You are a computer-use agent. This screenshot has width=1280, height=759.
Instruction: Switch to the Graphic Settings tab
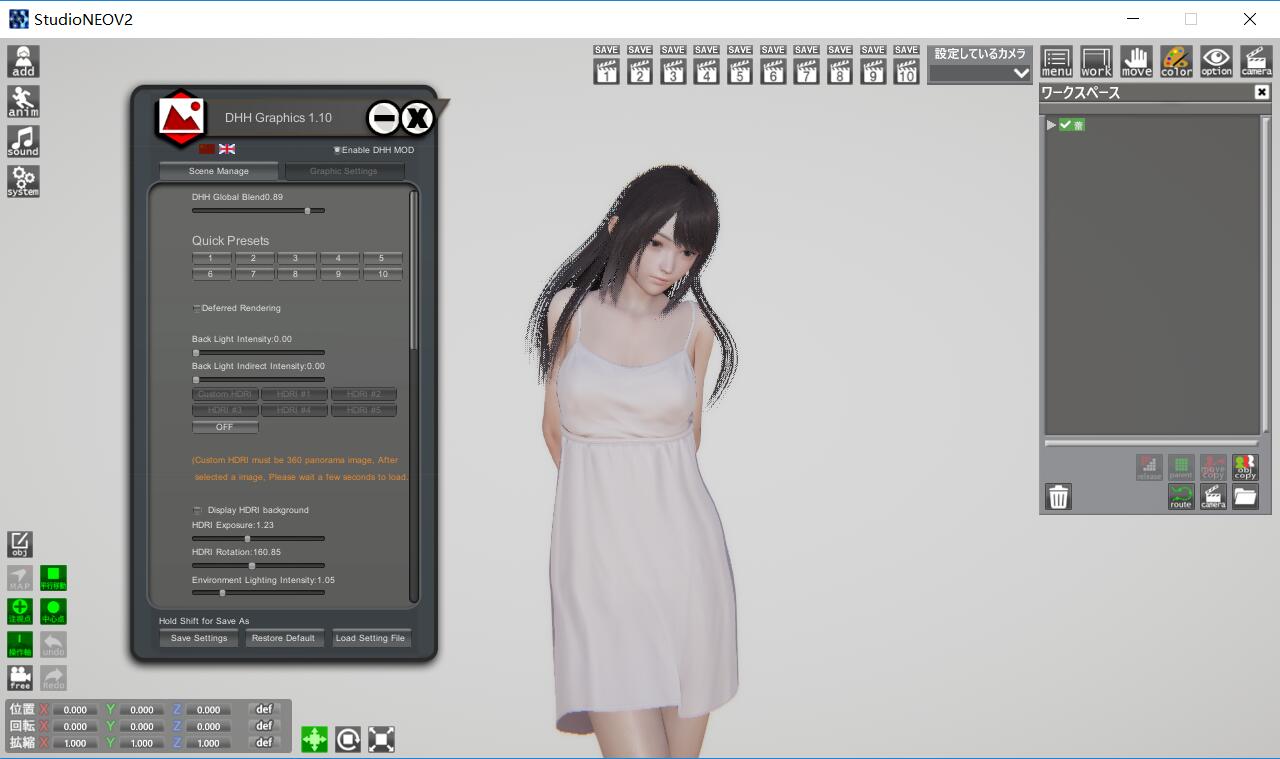[344, 171]
